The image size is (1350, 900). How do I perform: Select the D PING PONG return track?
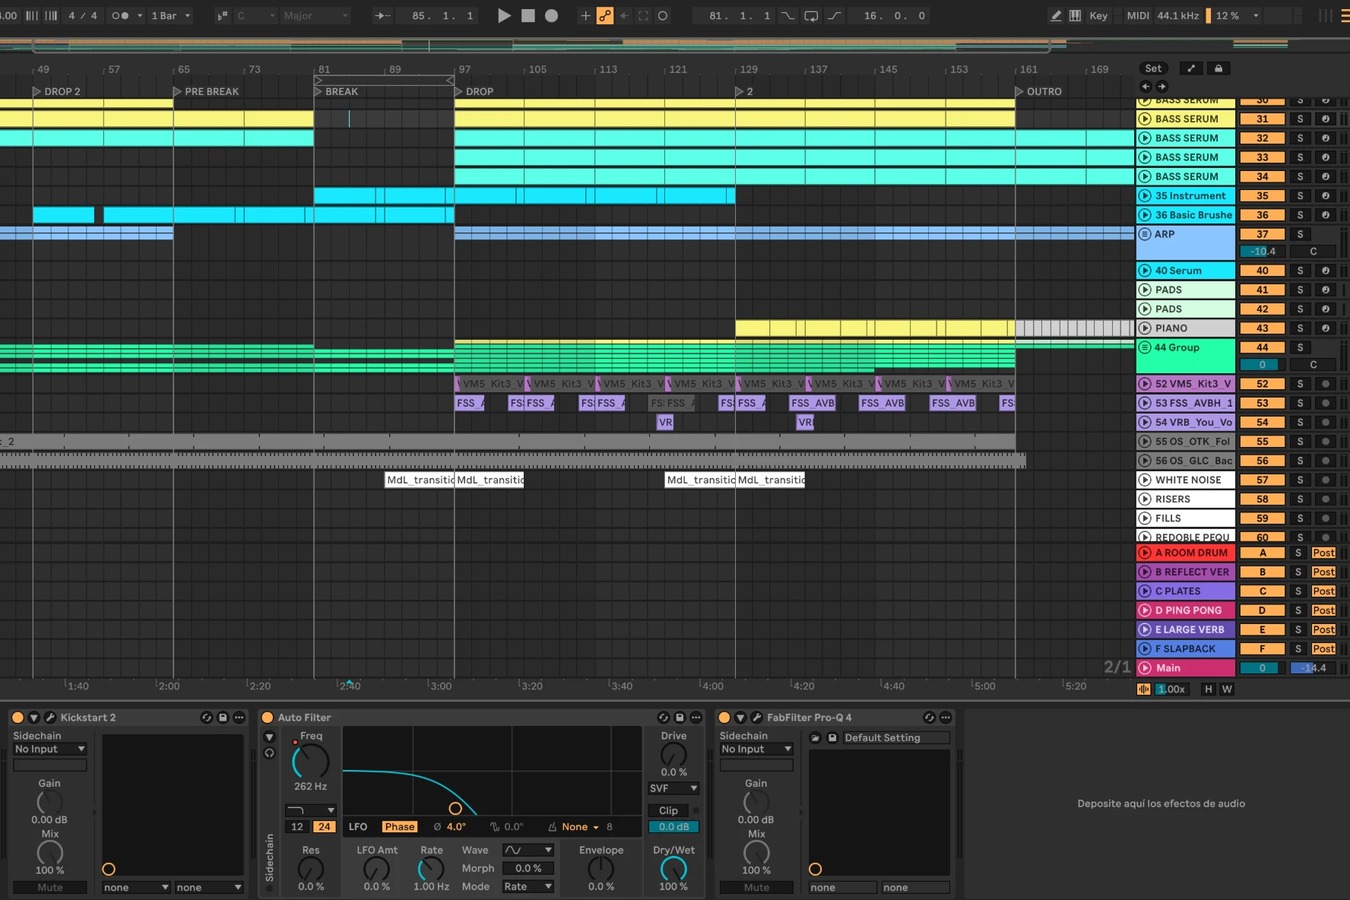point(1186,610)
